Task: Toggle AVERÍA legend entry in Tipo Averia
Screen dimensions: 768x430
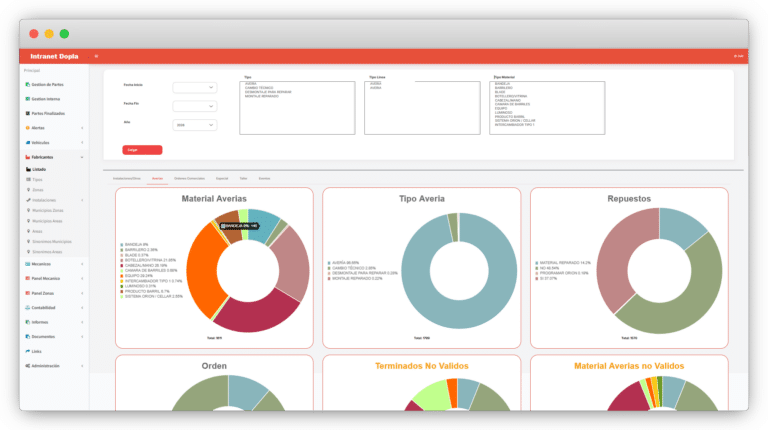Action: point(343,263)
